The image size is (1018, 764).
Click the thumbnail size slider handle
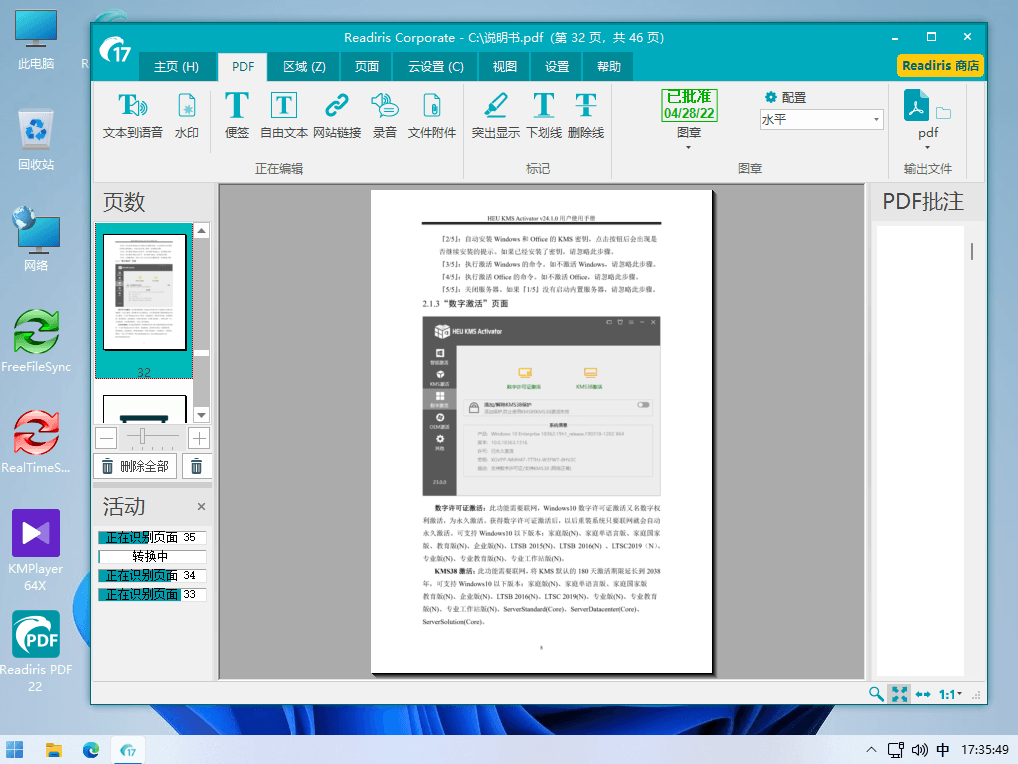pyautogui.click(x=142, y=436)
